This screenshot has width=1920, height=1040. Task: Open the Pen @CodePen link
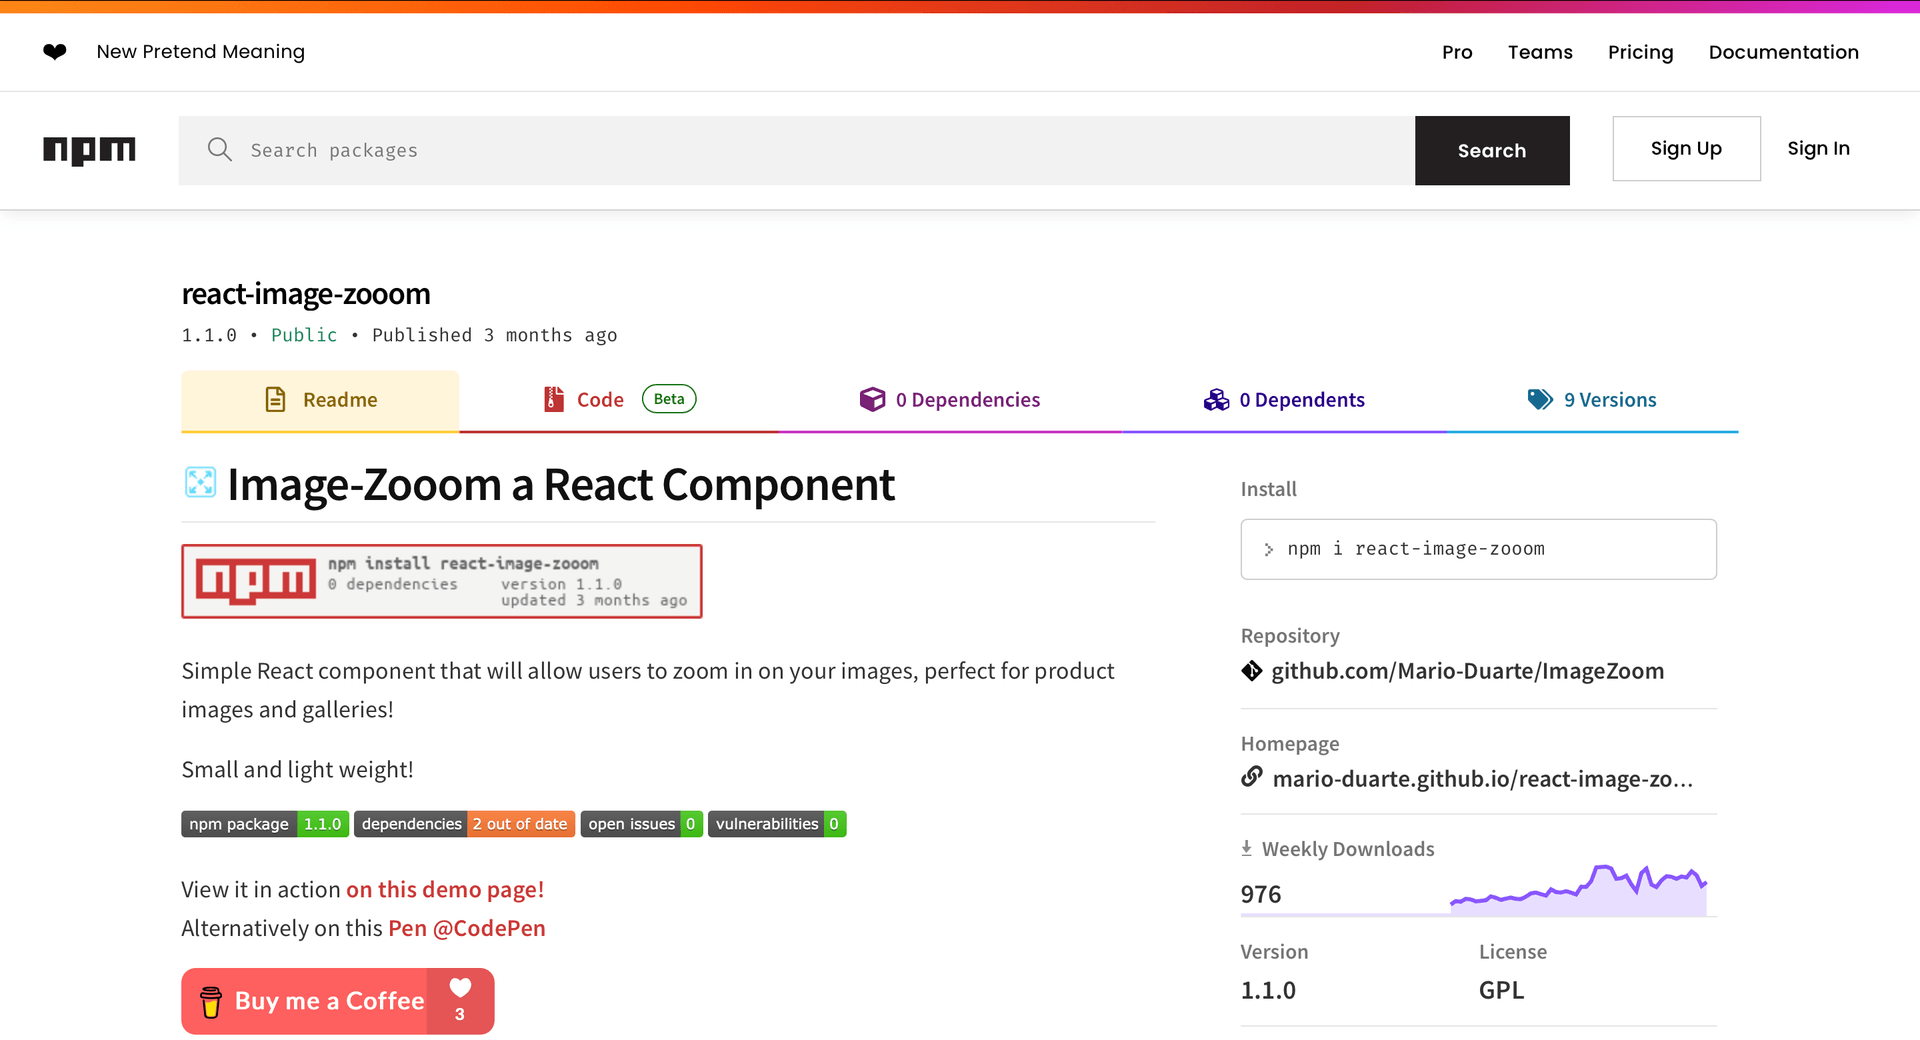tap(467, 928)
